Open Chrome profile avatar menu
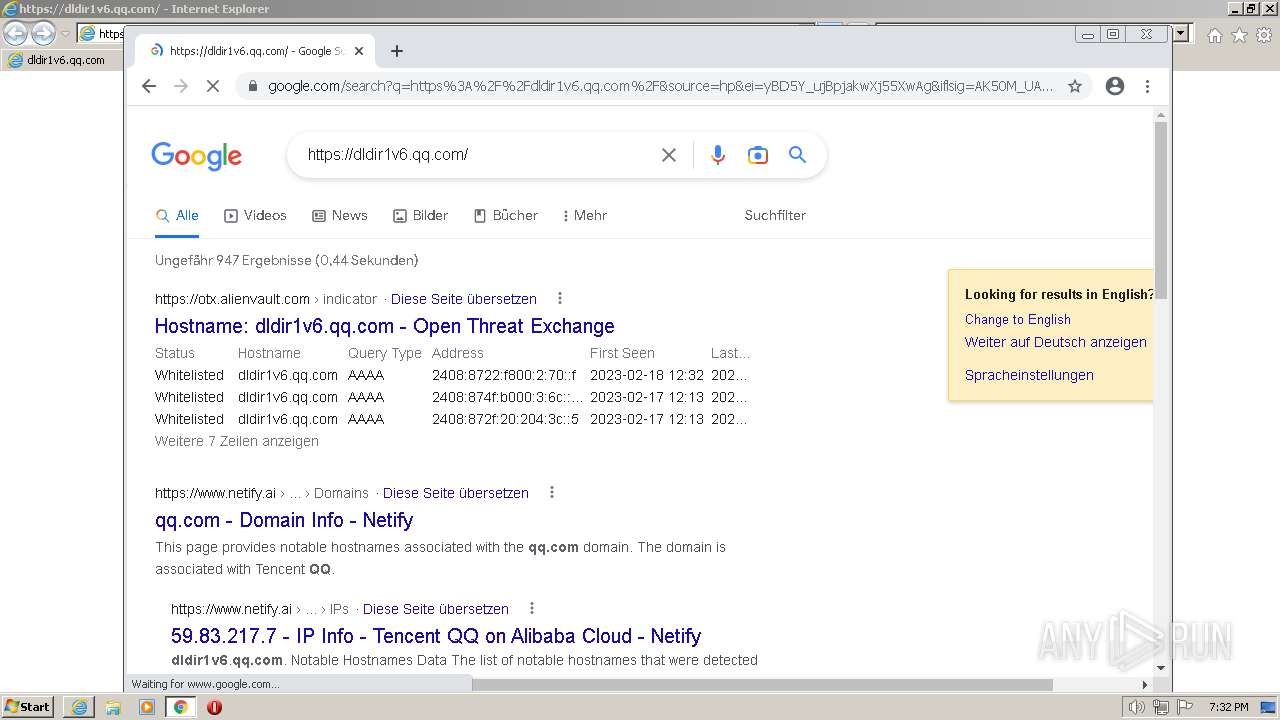The image size is (1280, 720). pyautogui.click(x=1115, y=86)
